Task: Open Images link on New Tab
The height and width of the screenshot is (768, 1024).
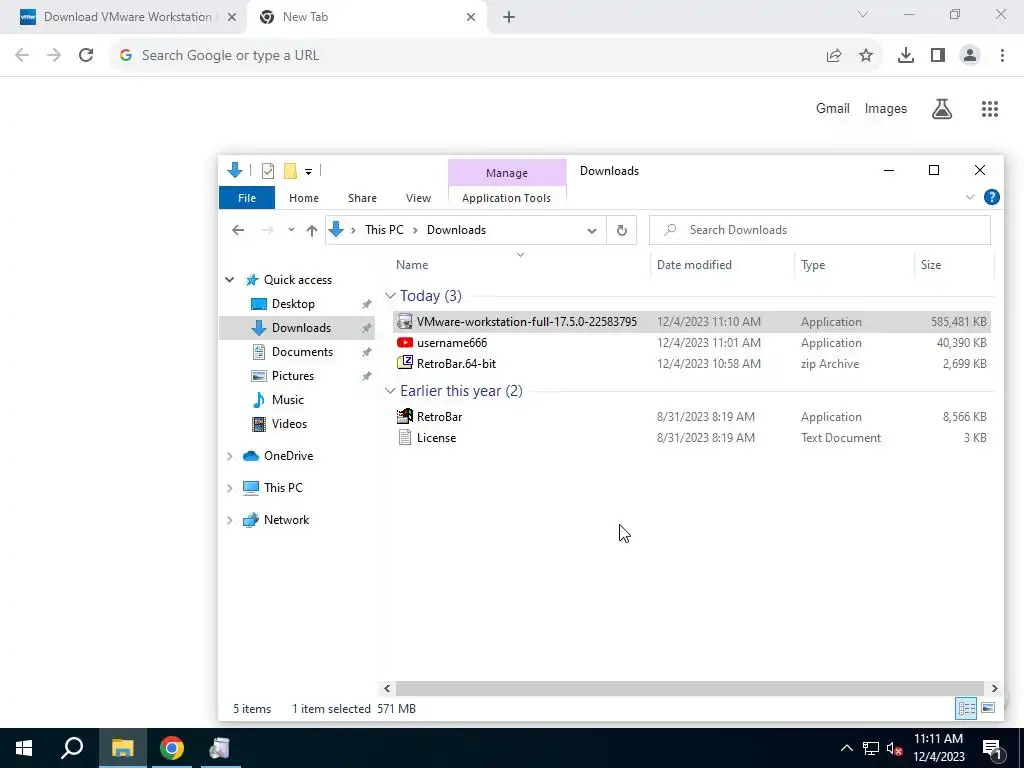Action: [886, 108]
